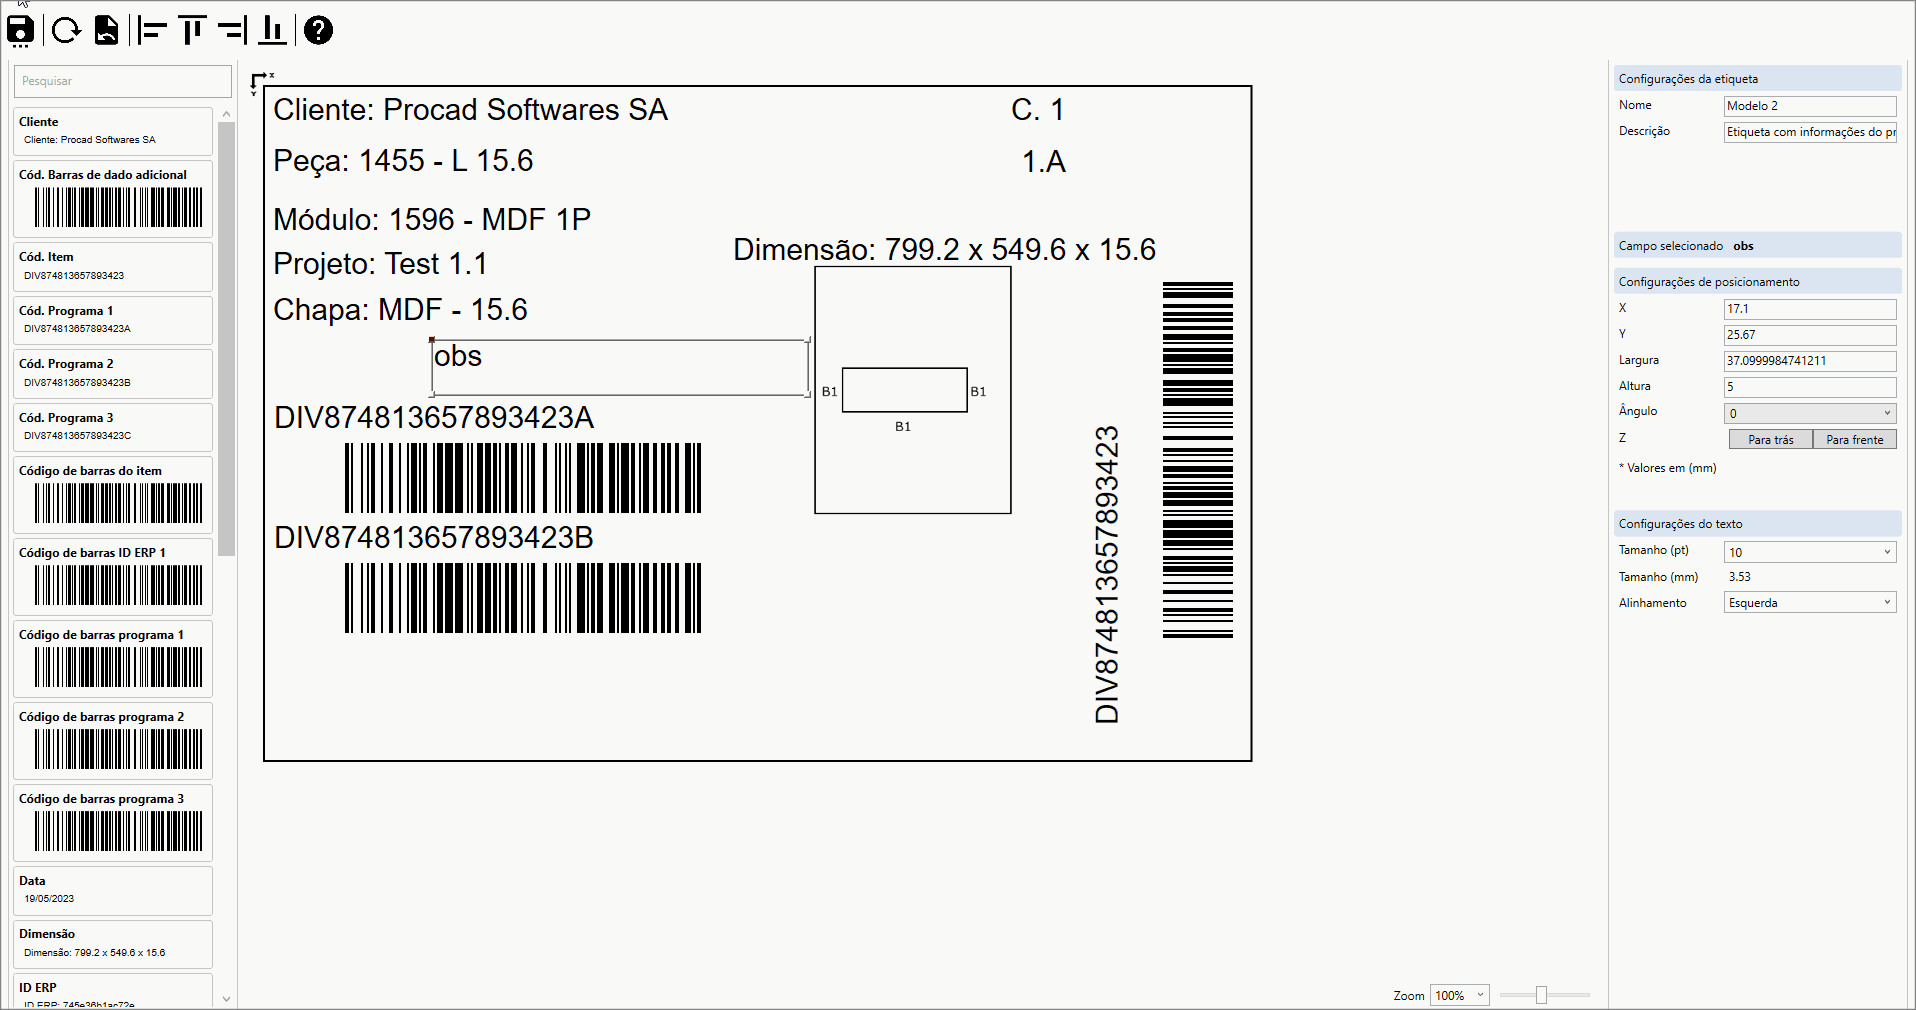Click the Para frente button
This screenshot has width=1916, height=1010.
[1855, 440]
